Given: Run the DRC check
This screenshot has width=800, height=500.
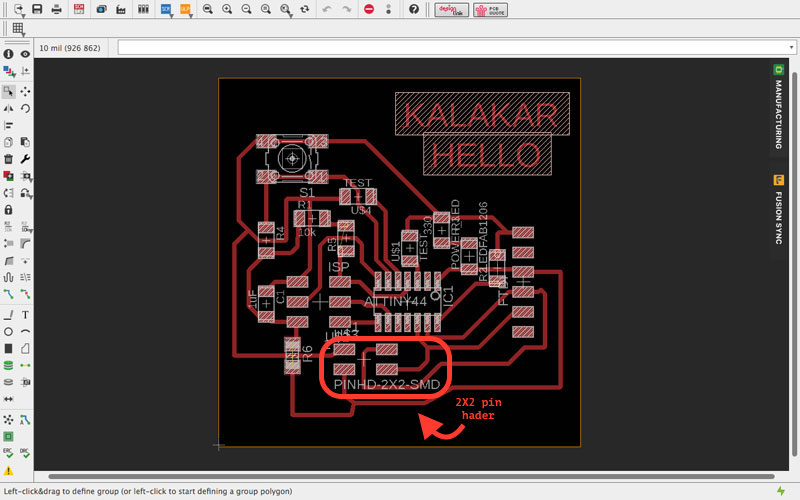Looking at the screenshot, I should [25, 455].
